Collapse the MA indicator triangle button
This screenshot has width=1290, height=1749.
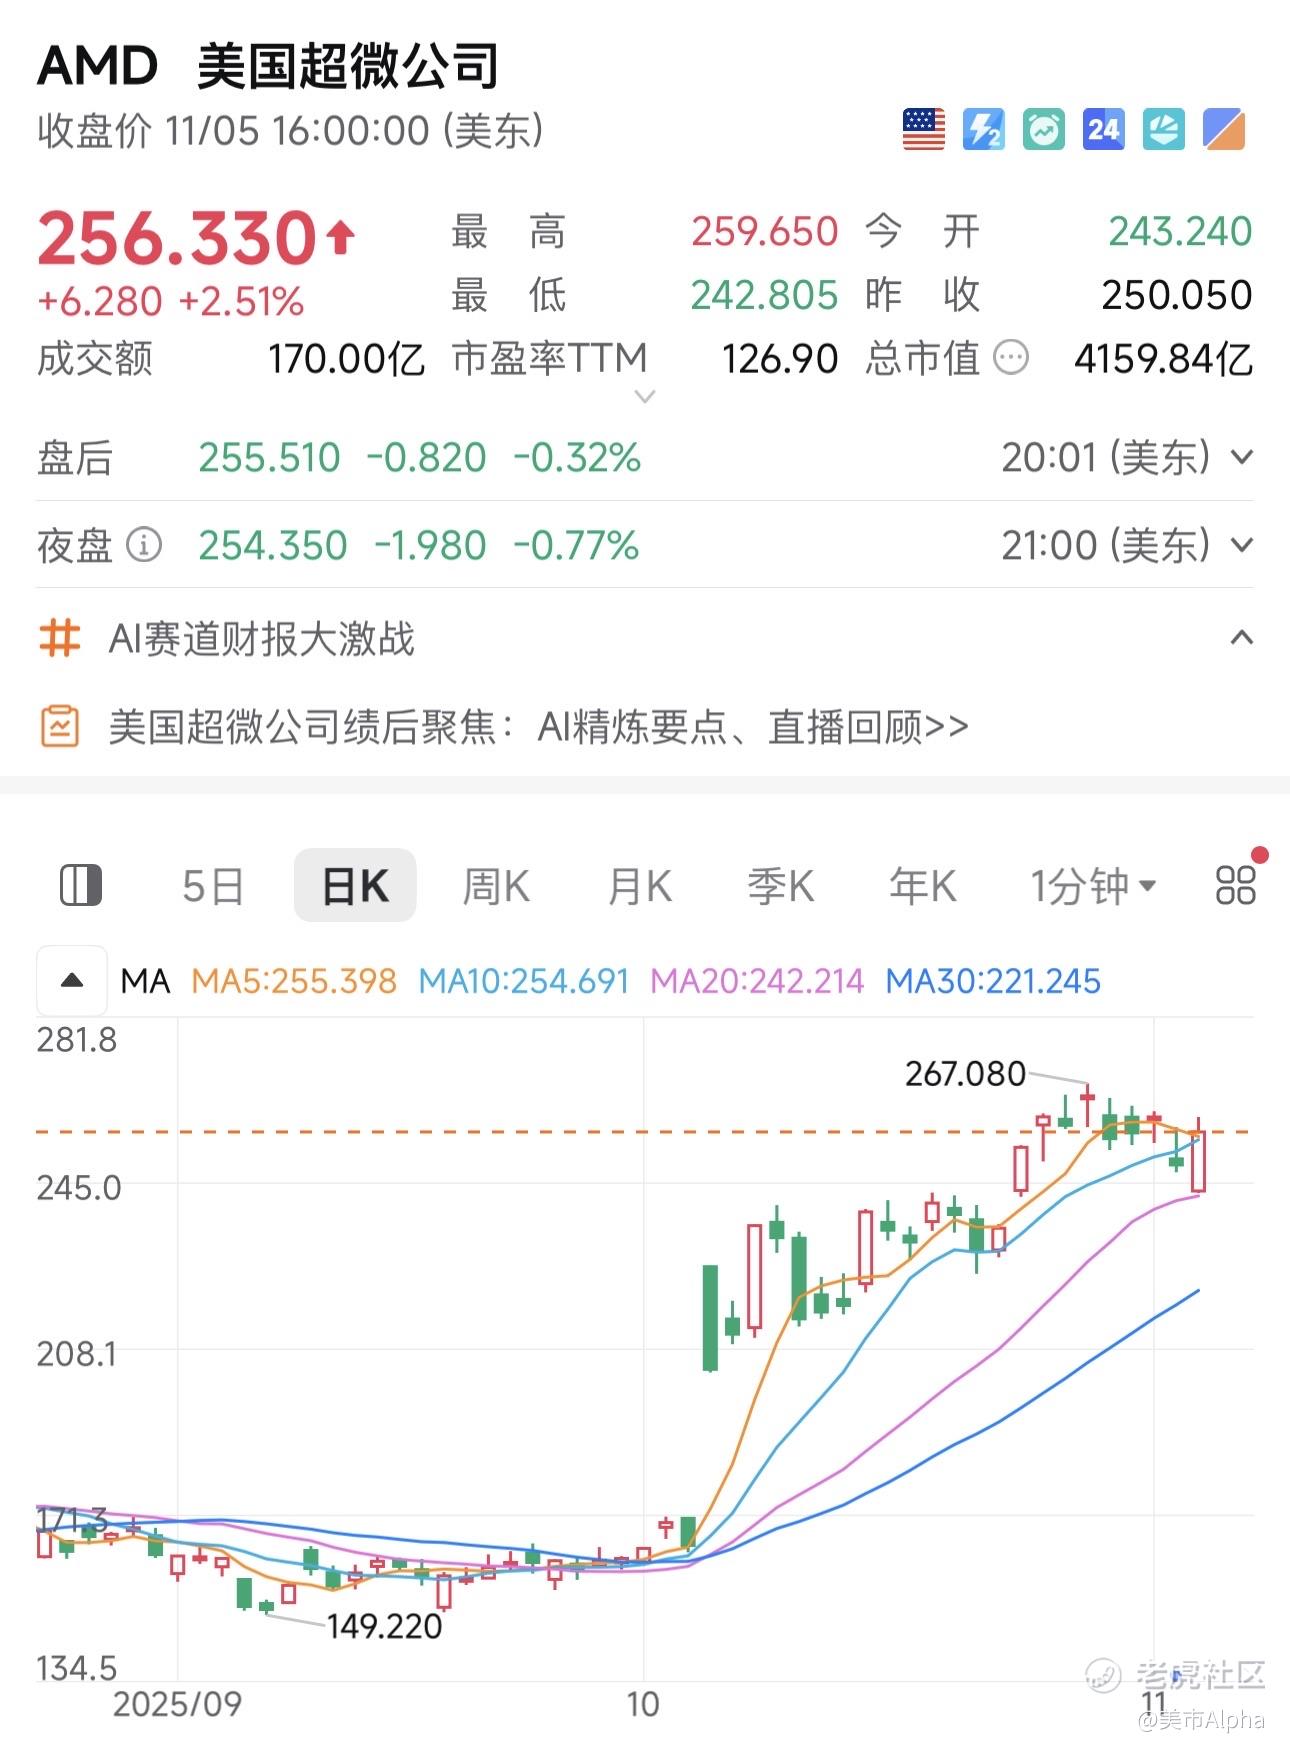(72, 981)
